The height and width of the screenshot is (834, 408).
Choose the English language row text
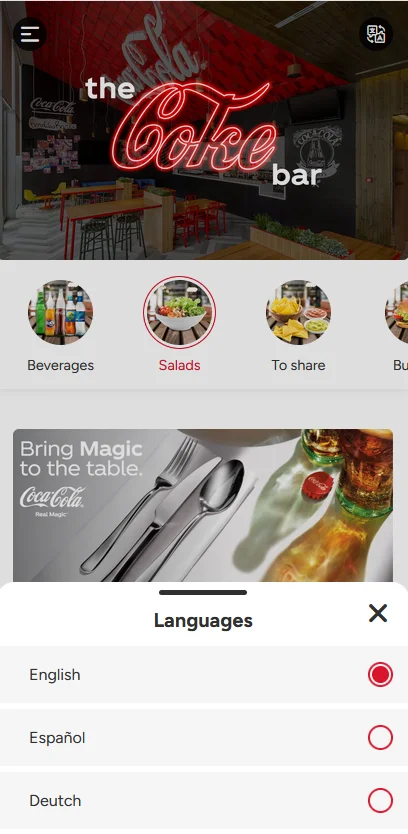[x=55, y=674]
